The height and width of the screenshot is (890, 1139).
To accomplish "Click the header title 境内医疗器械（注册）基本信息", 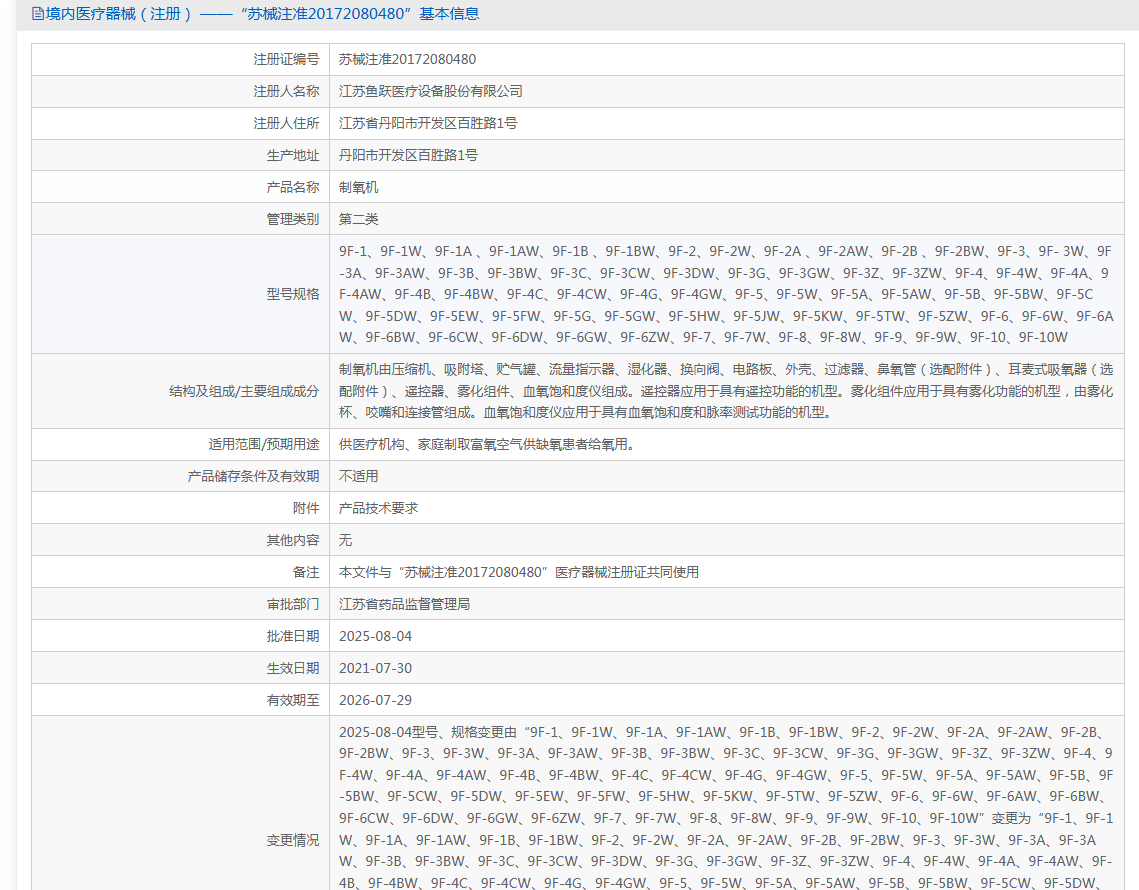I will pyautogui.click(x=262, y=14).
